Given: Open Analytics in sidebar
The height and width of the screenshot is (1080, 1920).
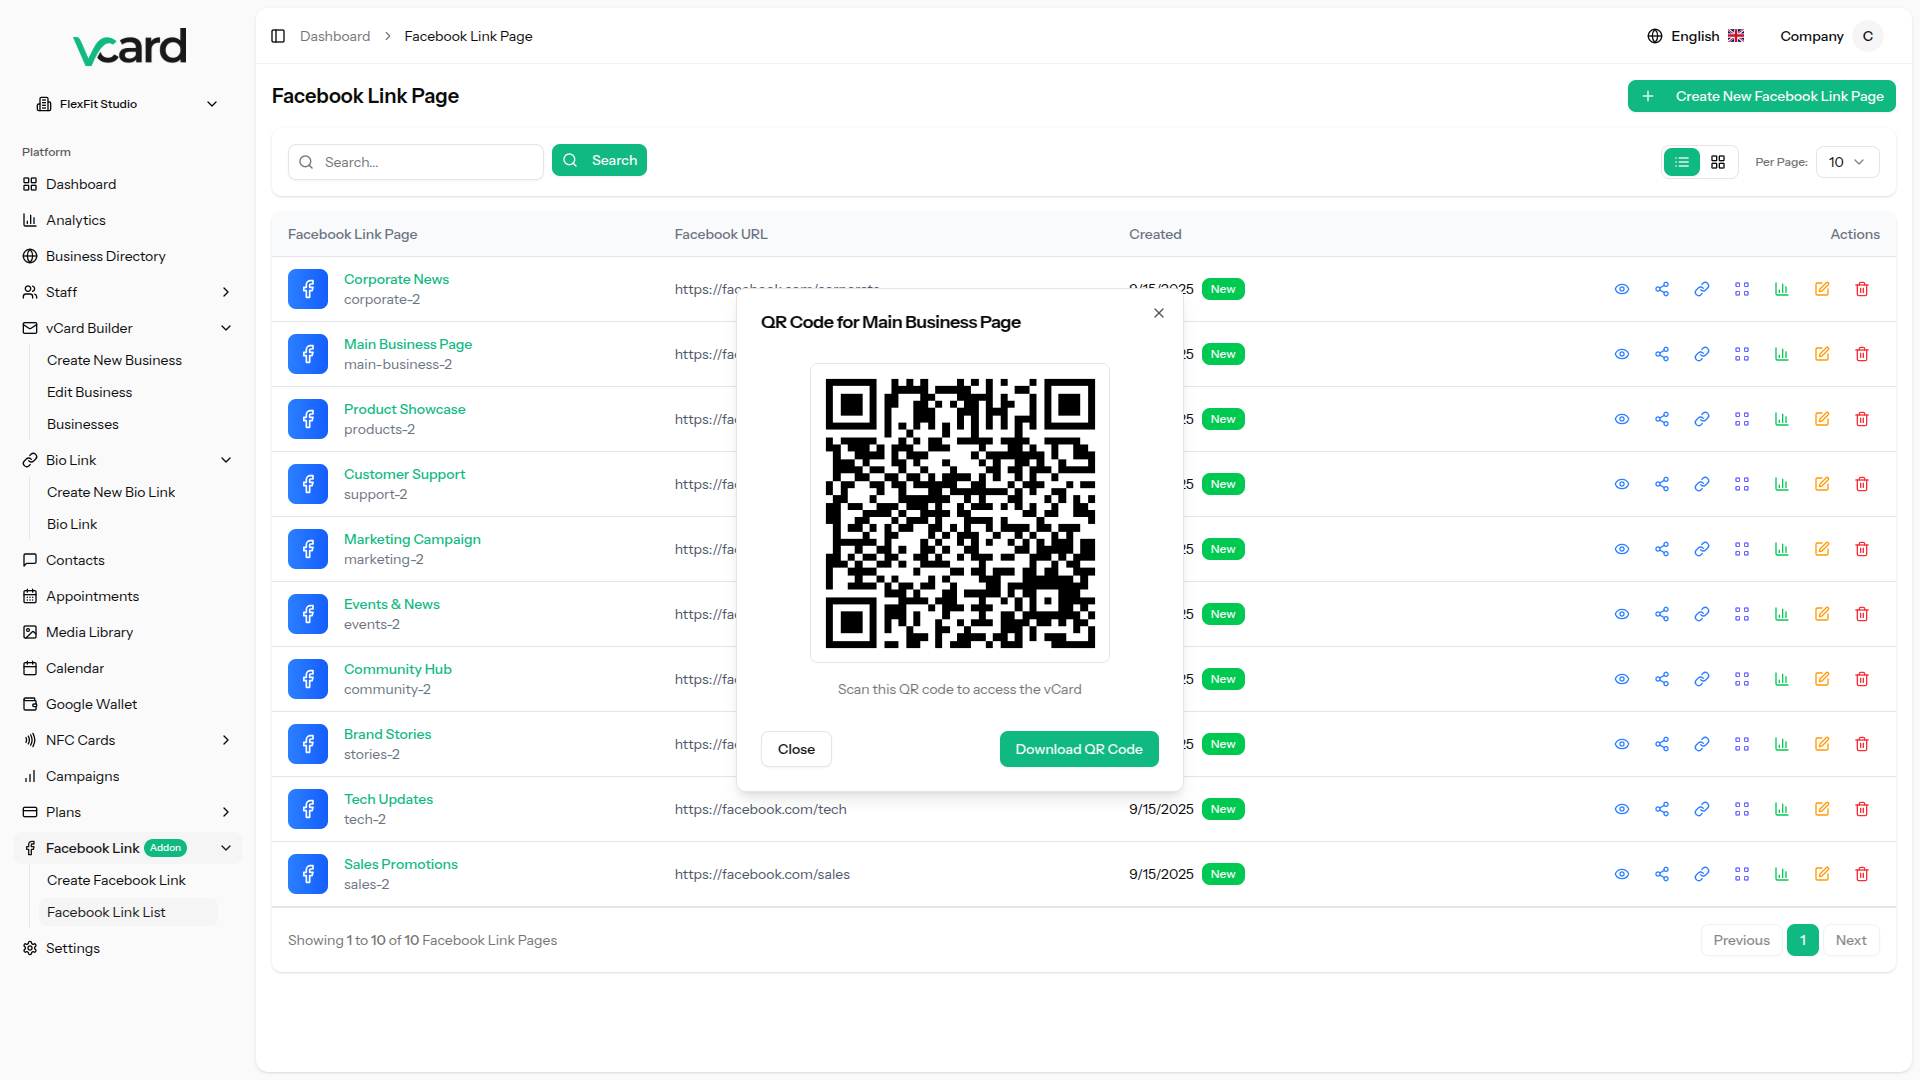Looking at the screenshot, I should point(76,220).
